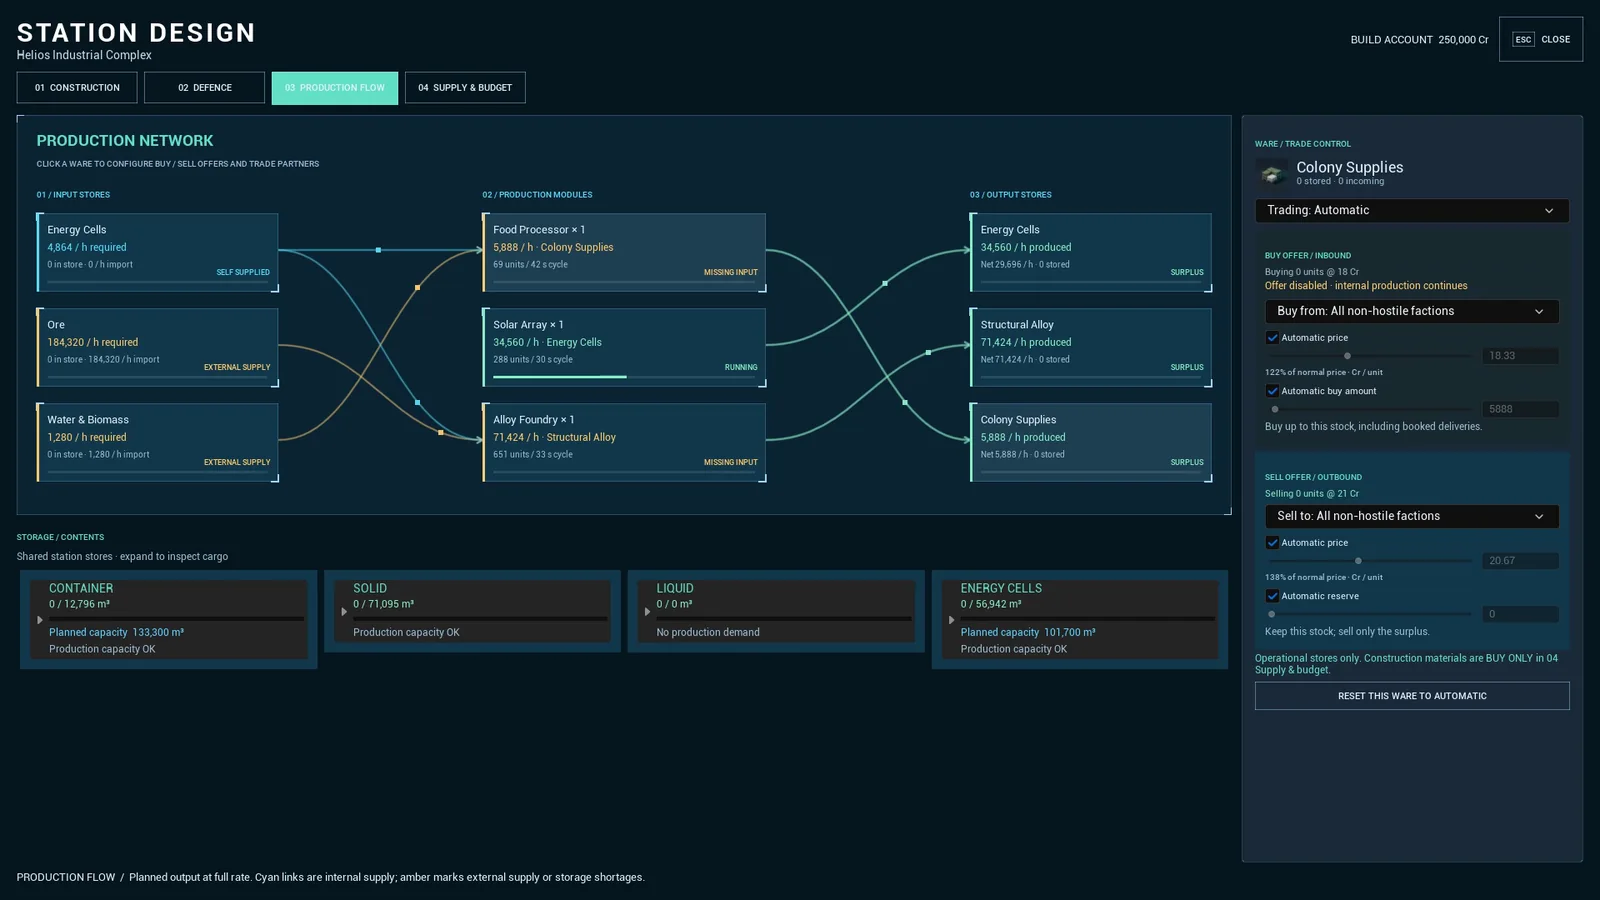Viewport: 1600px width, 900px height.
Task: Open 04 Supply & Budget tab
Action: coord(465,88)
